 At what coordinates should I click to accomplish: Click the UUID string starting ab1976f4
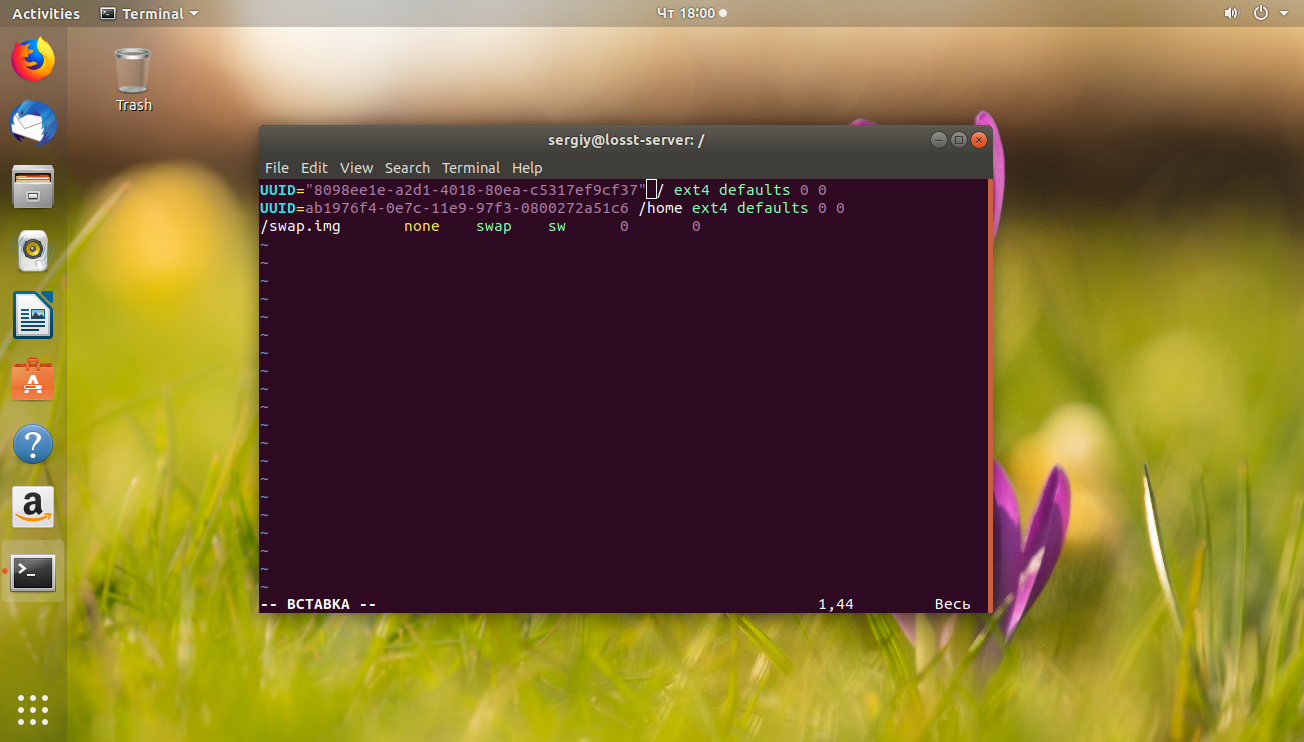467,208
